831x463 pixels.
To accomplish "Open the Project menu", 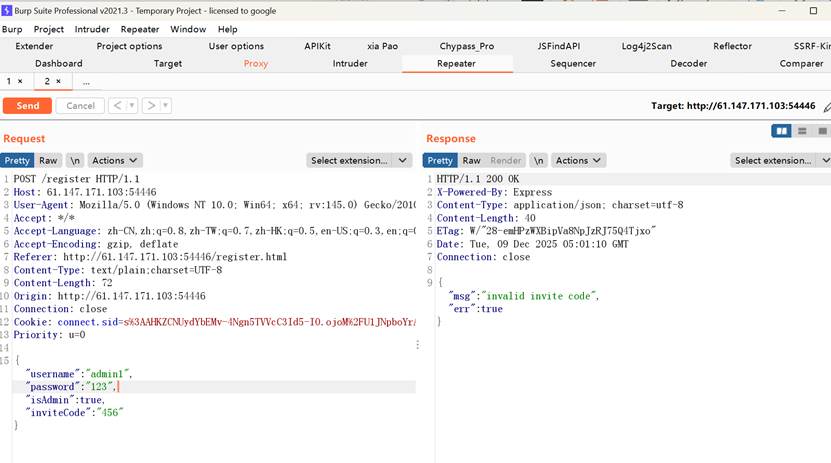I will (x=49, y=29).
